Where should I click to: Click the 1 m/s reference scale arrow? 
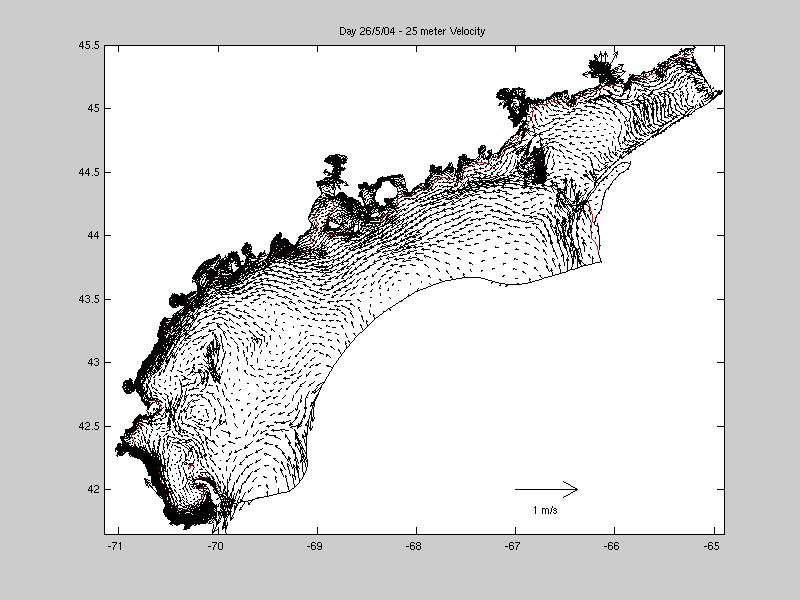[546, 489]
